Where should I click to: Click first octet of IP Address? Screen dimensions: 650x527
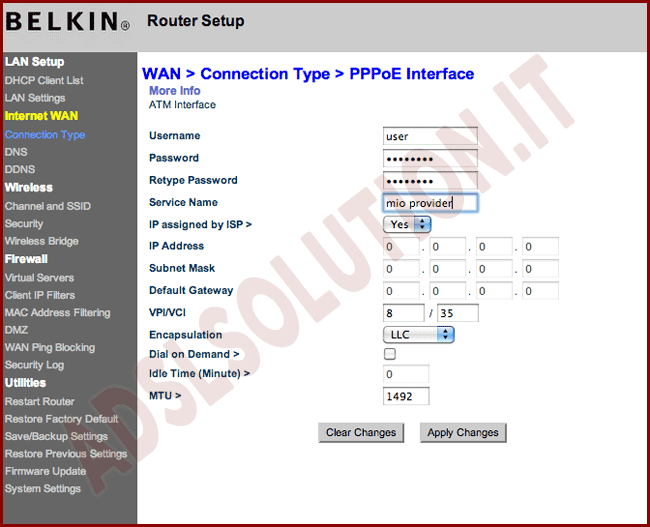[x=401, y=247]
